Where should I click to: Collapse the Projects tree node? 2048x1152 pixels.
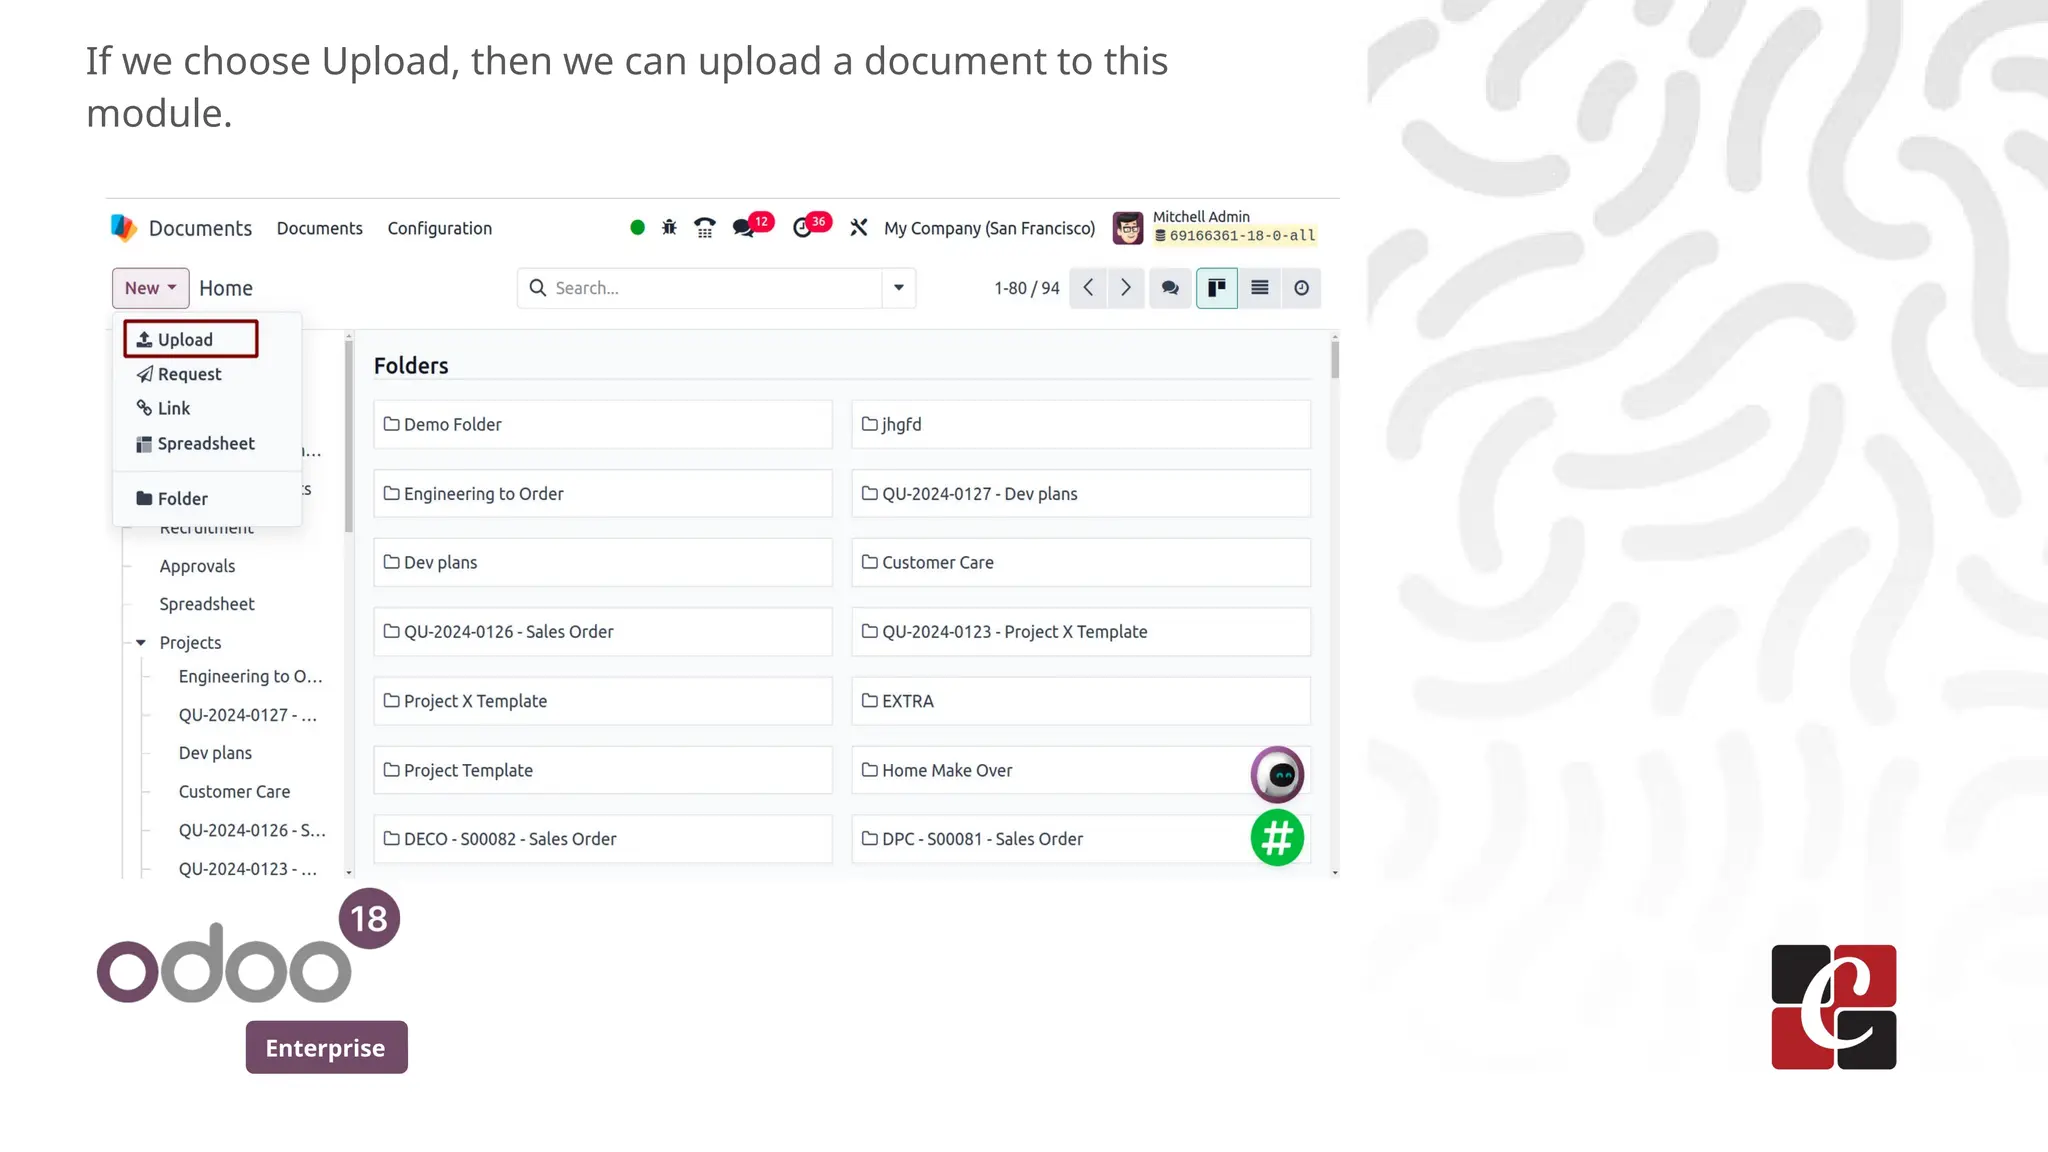(141, 643)
